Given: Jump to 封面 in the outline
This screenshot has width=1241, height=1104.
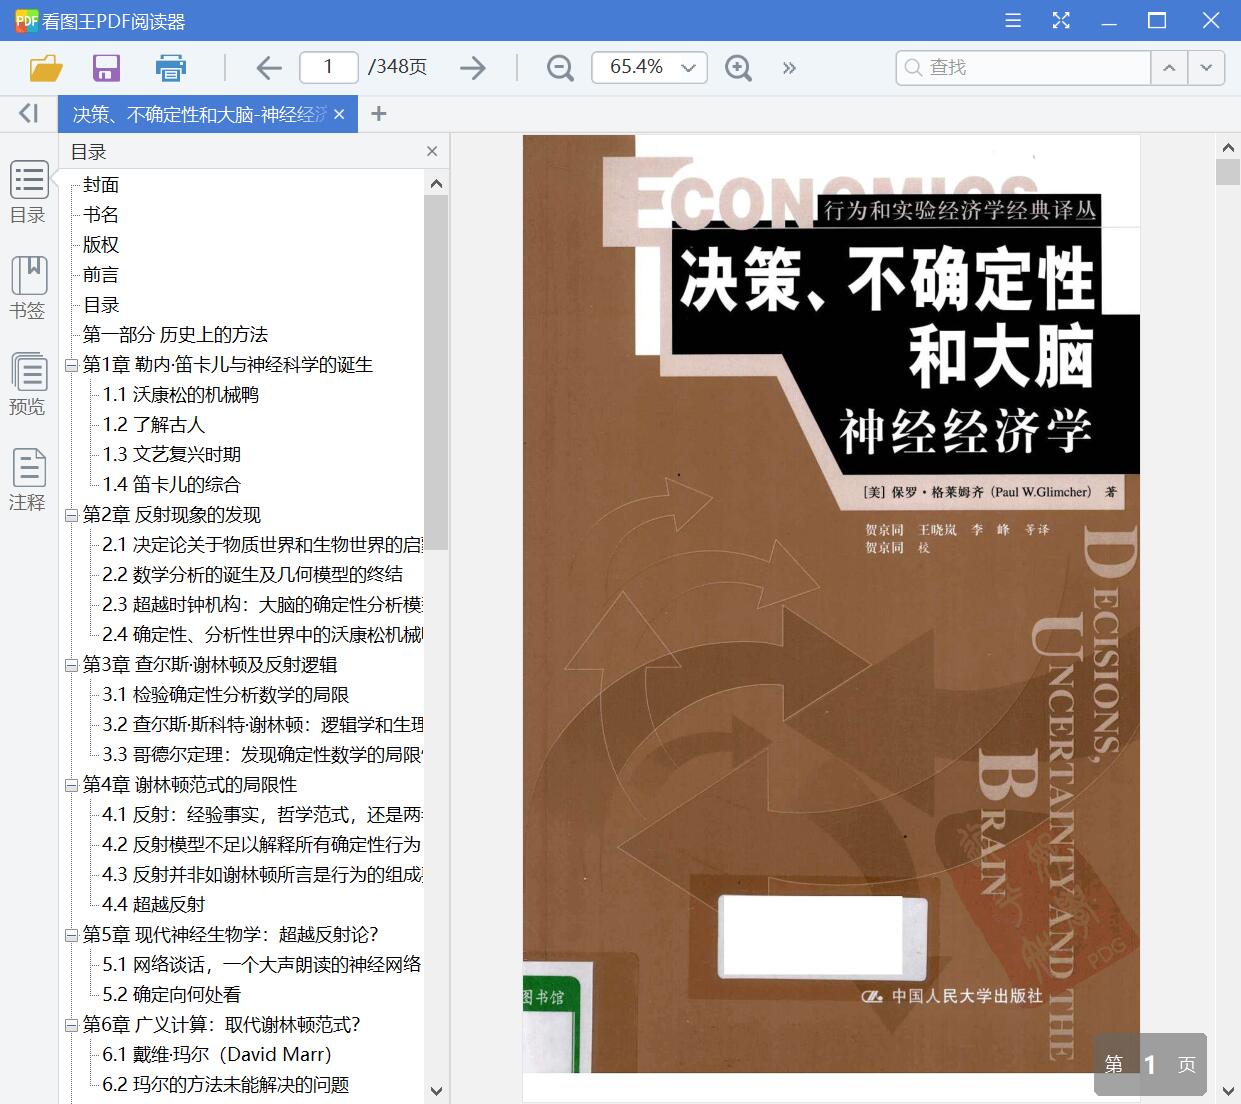Looking at the screenshot, I should coord(101,185).
